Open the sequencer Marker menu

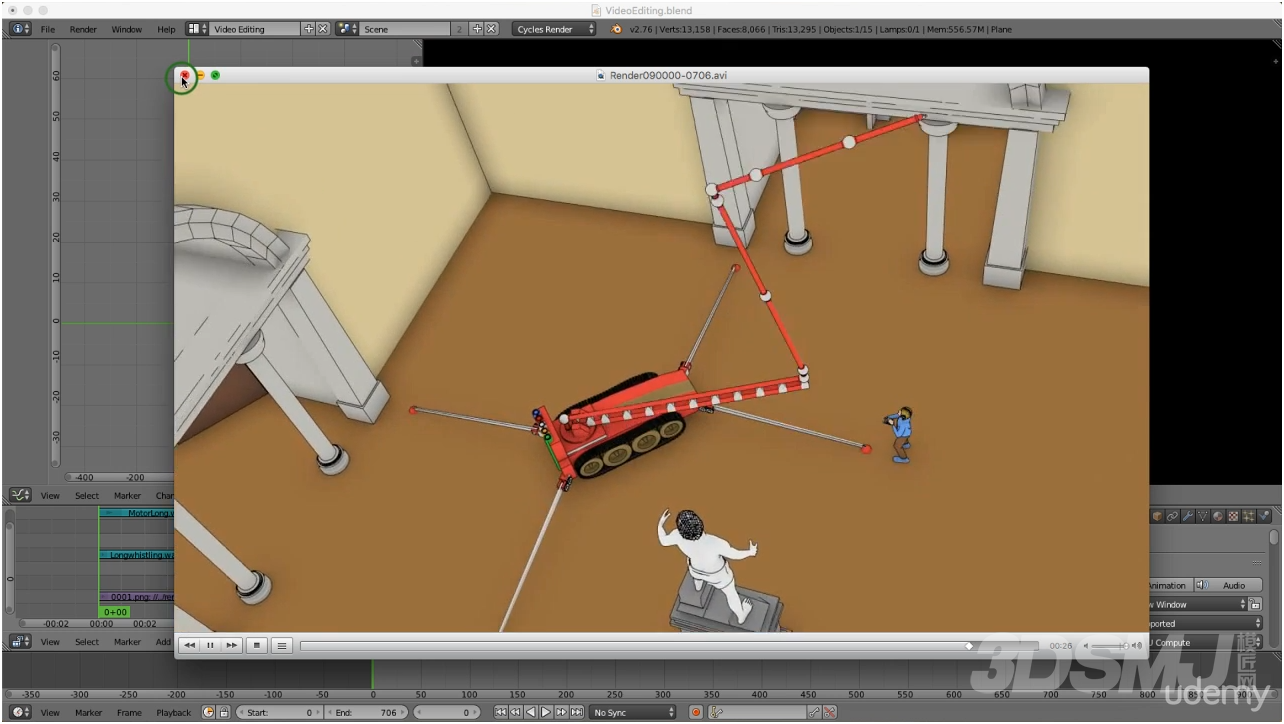coord(127,642)
